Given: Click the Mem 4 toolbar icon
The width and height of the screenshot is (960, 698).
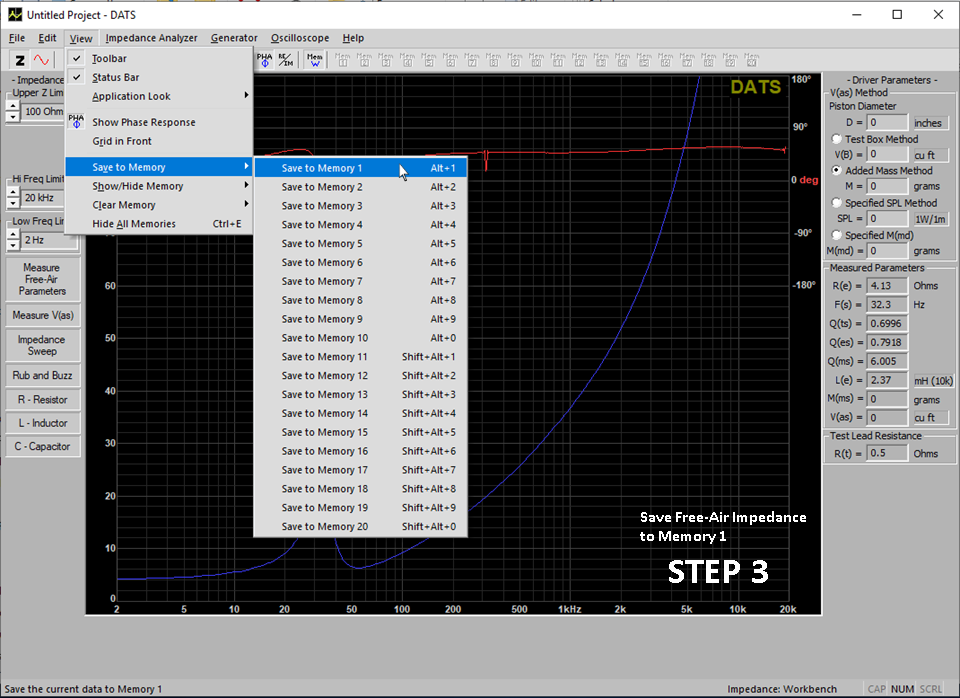Looking at the screenshot, I should coord(407,60).
